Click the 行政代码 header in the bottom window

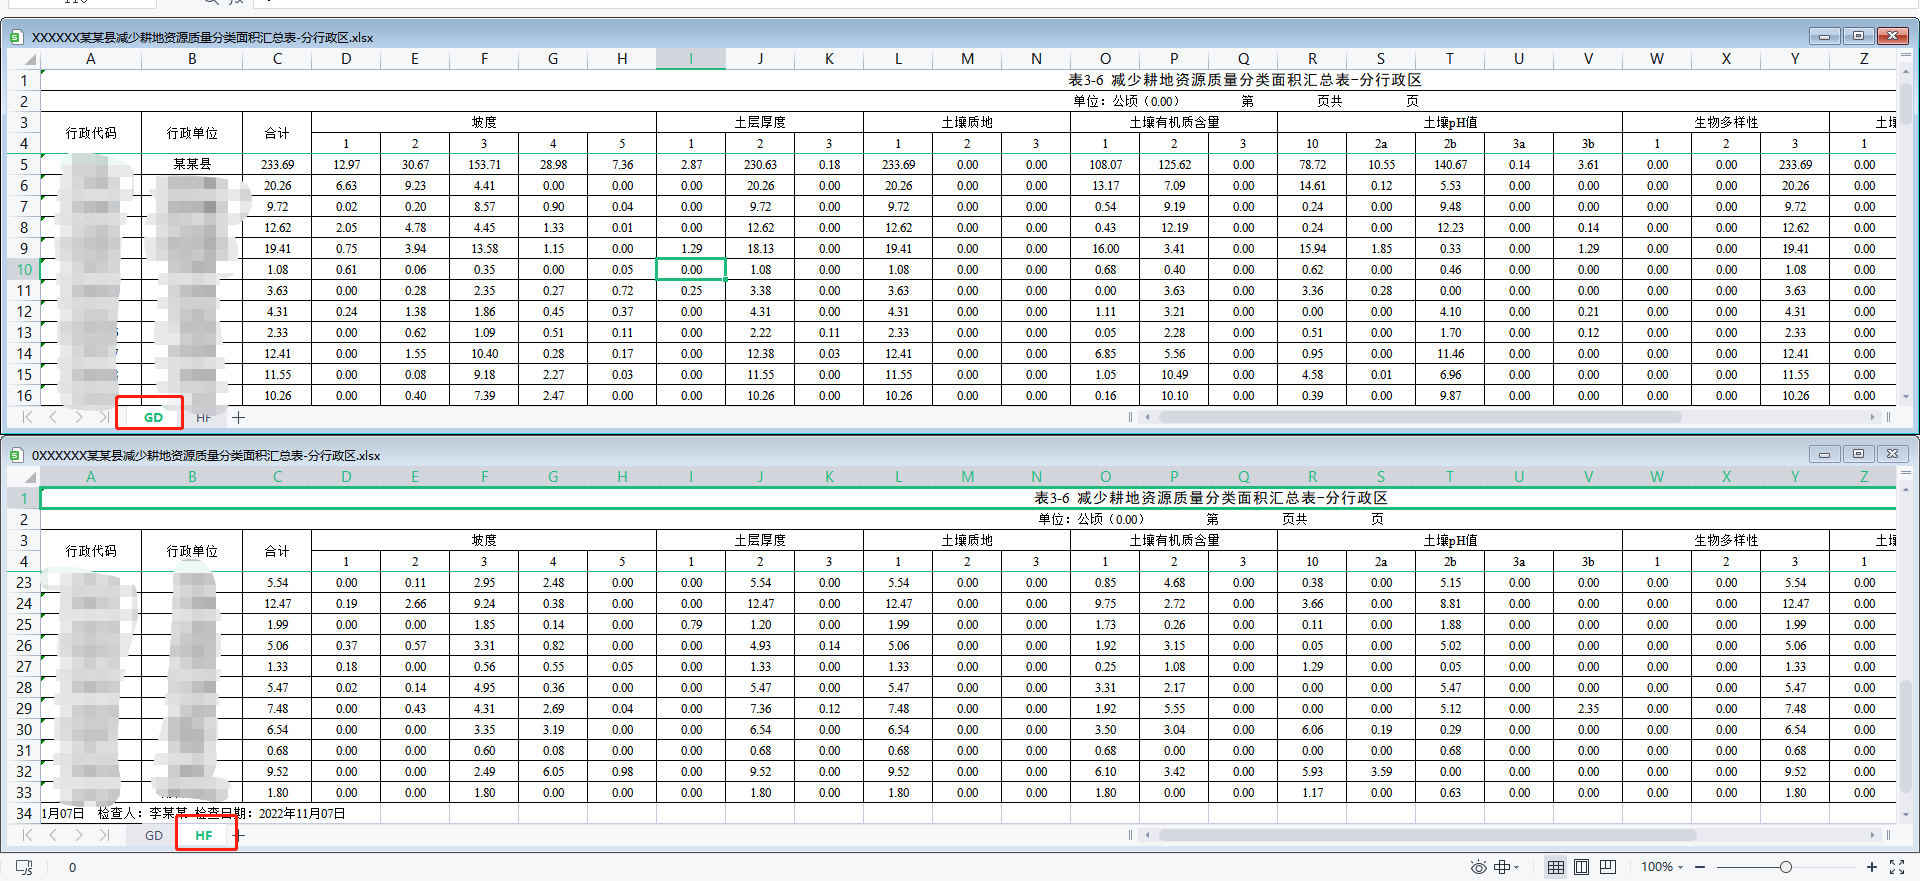(91, 551)
